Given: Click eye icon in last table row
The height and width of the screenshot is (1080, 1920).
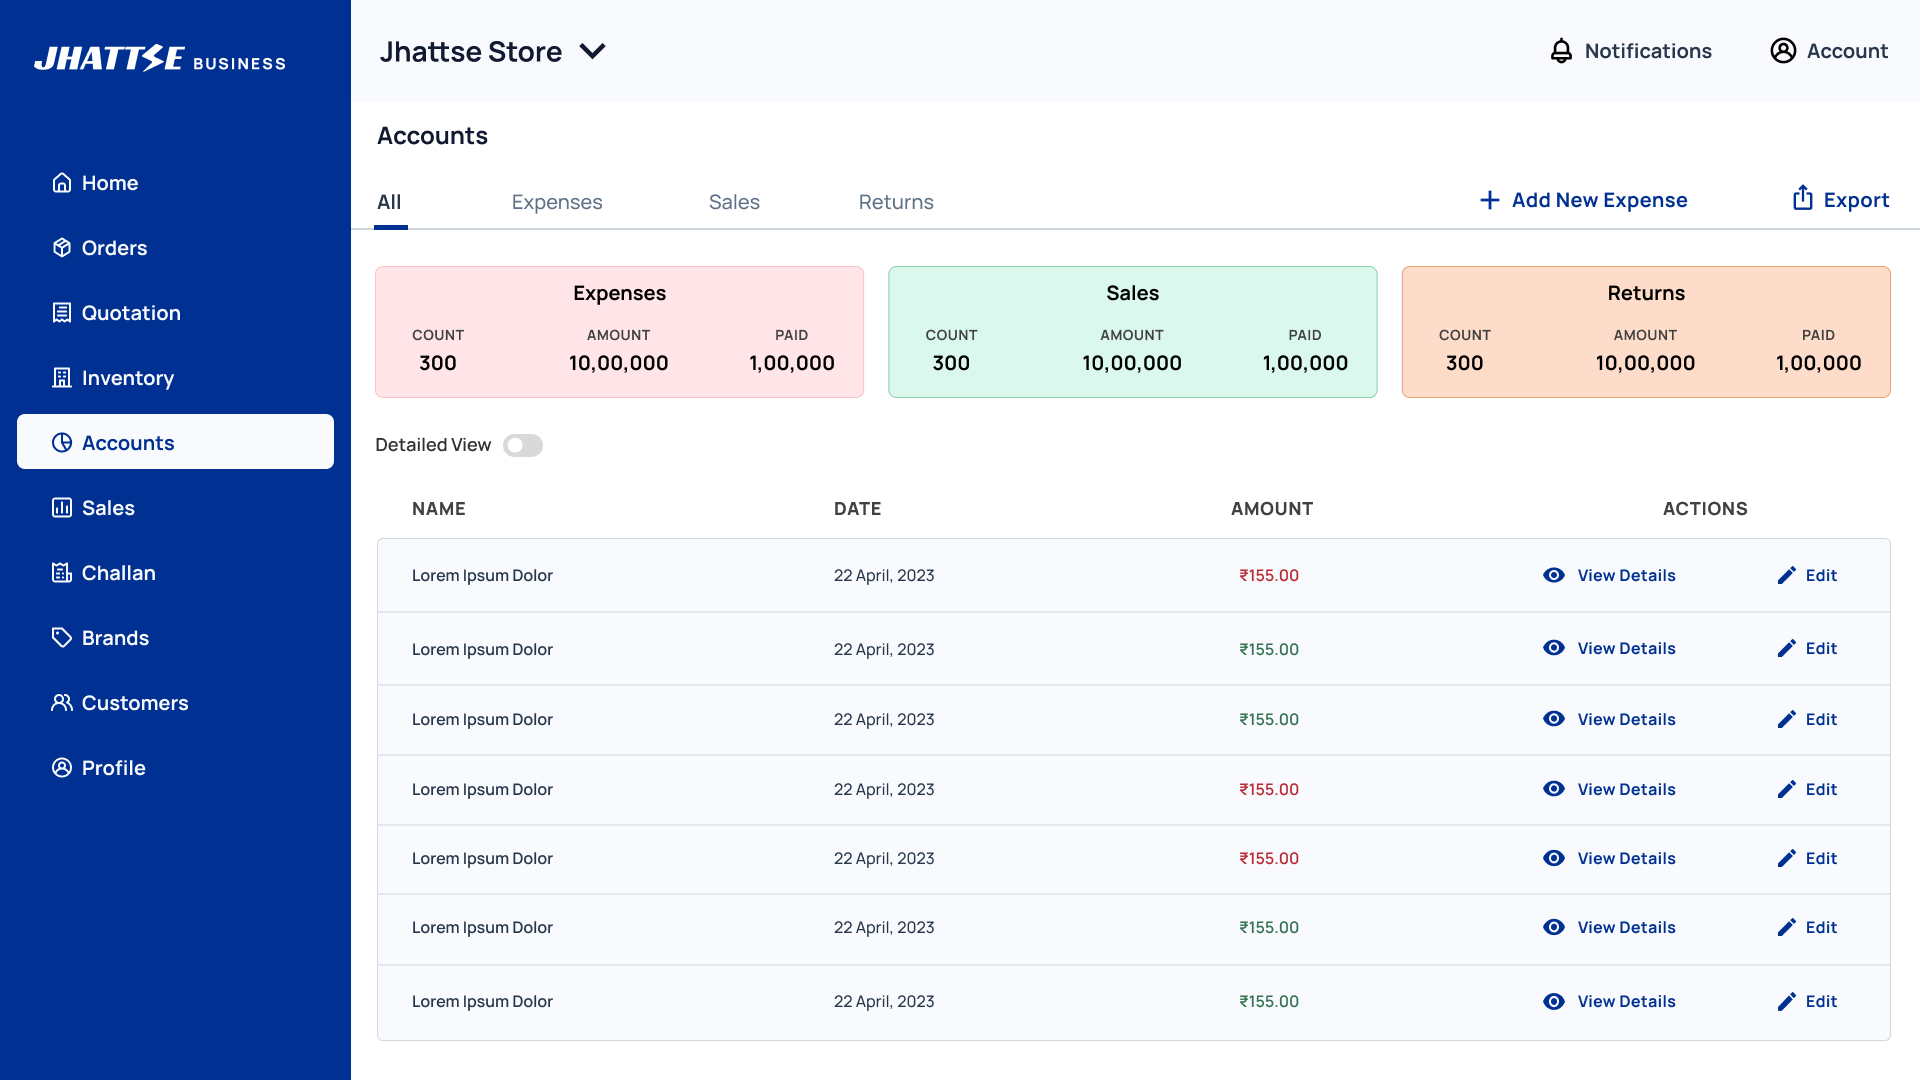Looking at the screenshot, I should point(1553,1001).
